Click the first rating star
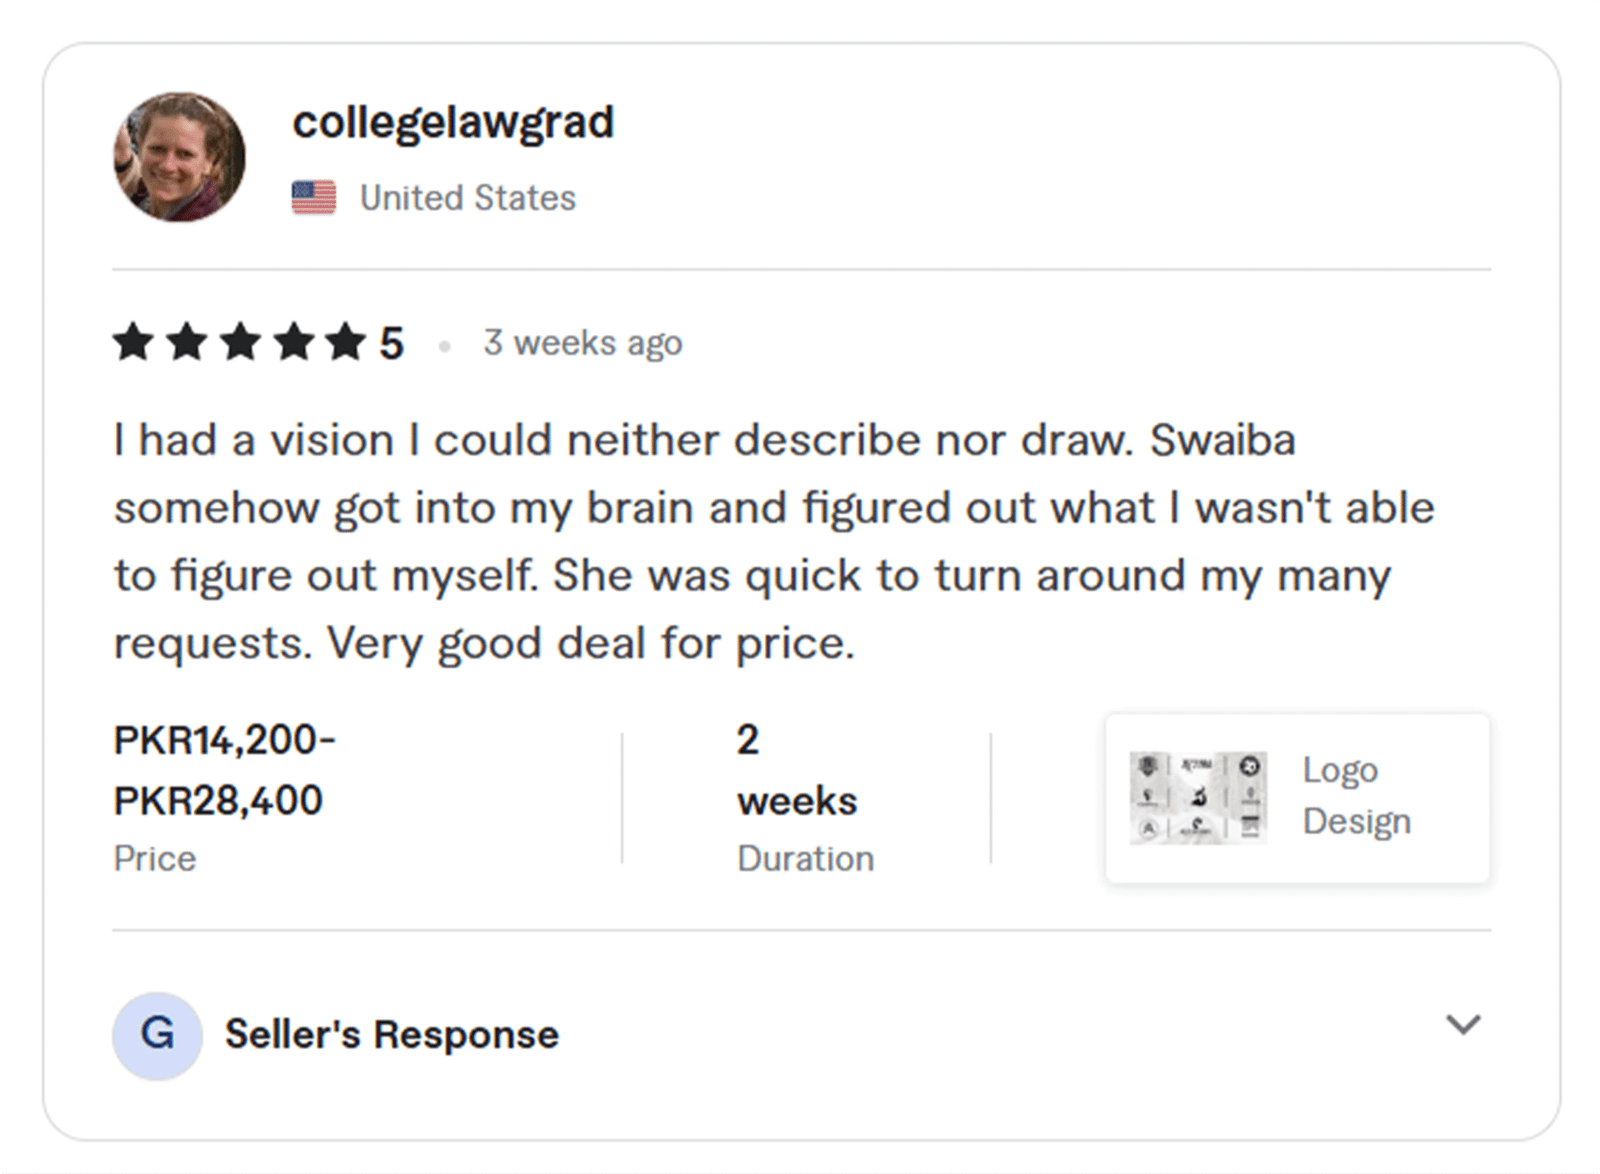The image size is (1600, 1174). point(133,342)
